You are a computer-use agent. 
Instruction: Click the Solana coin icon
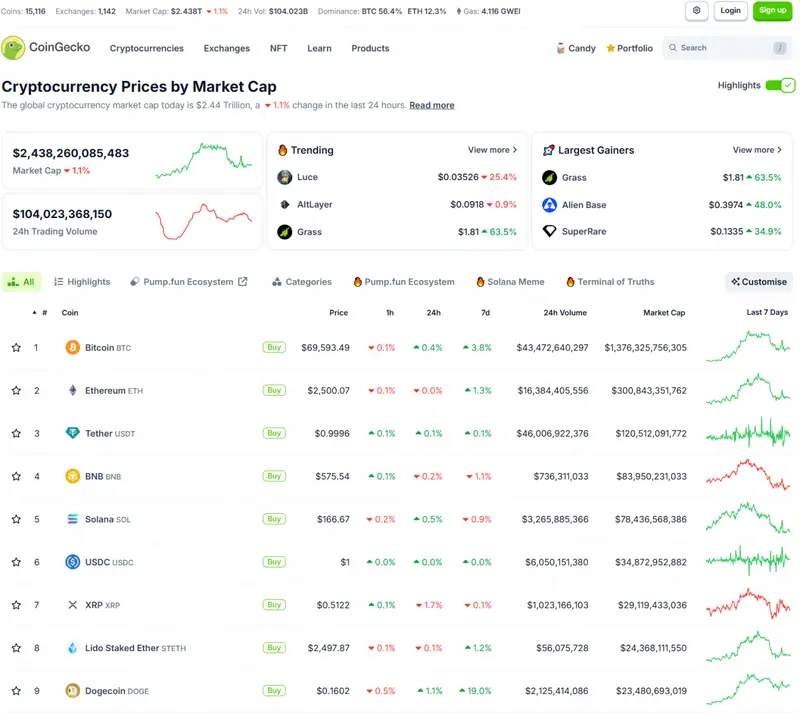(72, 519)
